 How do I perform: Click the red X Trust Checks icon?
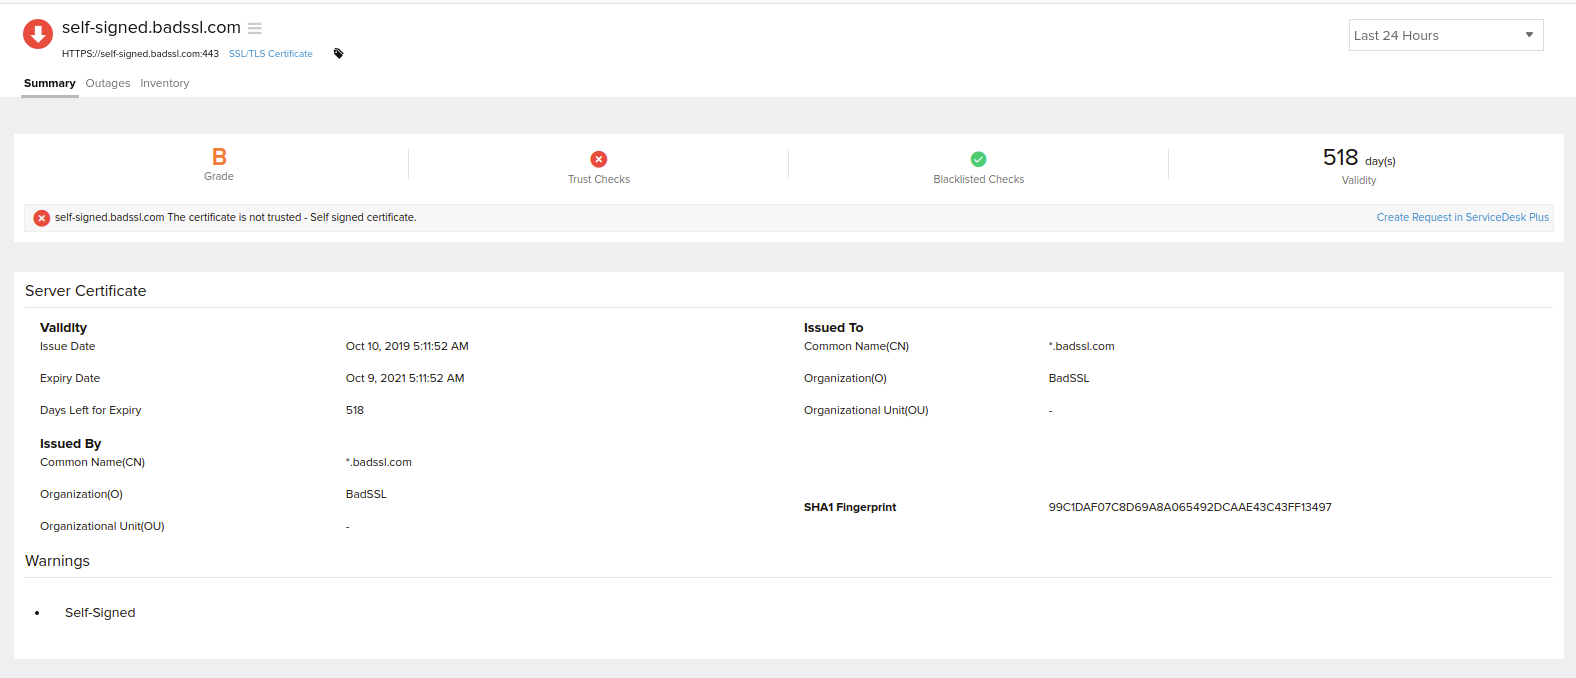pos(599,159)
